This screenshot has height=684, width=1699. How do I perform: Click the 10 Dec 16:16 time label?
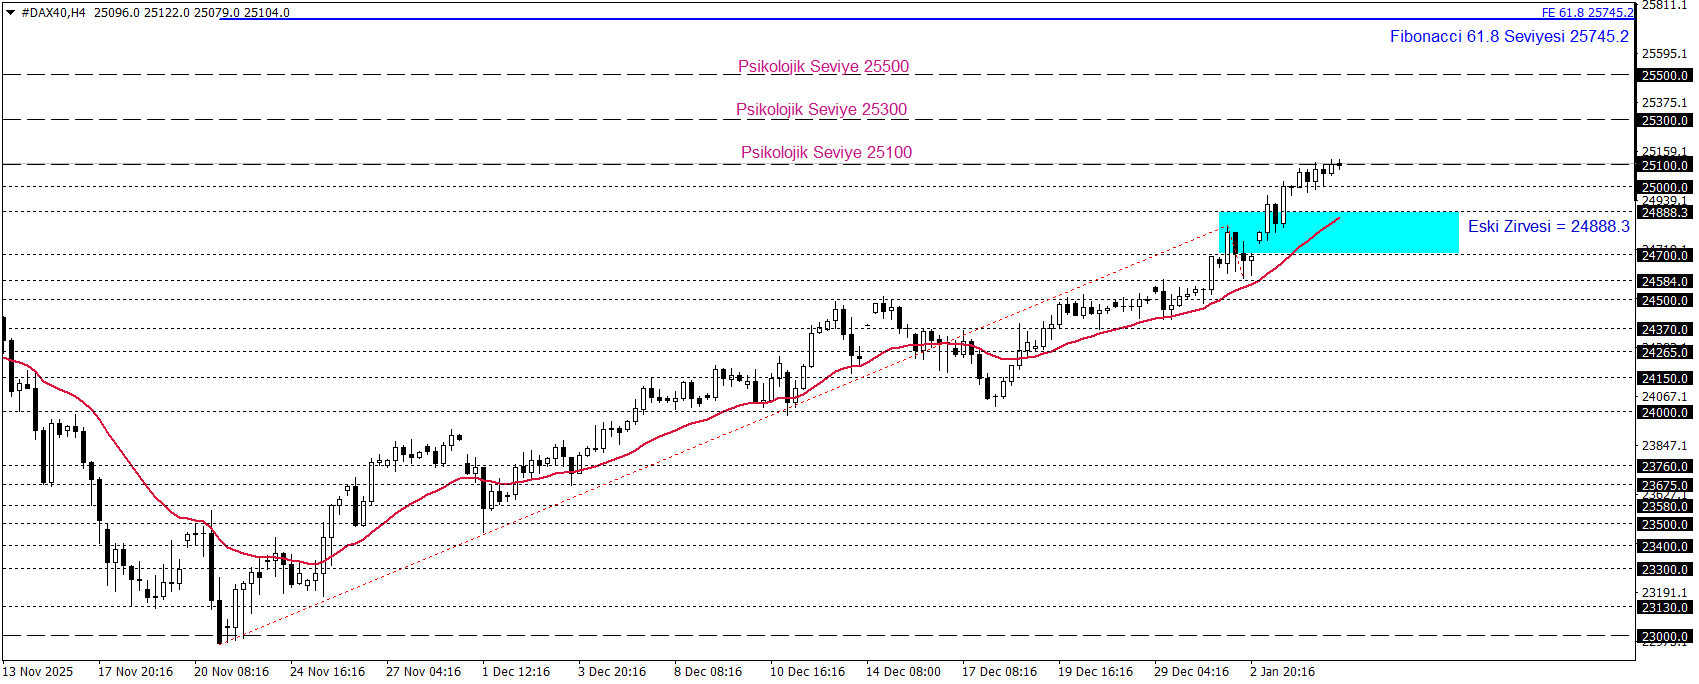point(807,671)
